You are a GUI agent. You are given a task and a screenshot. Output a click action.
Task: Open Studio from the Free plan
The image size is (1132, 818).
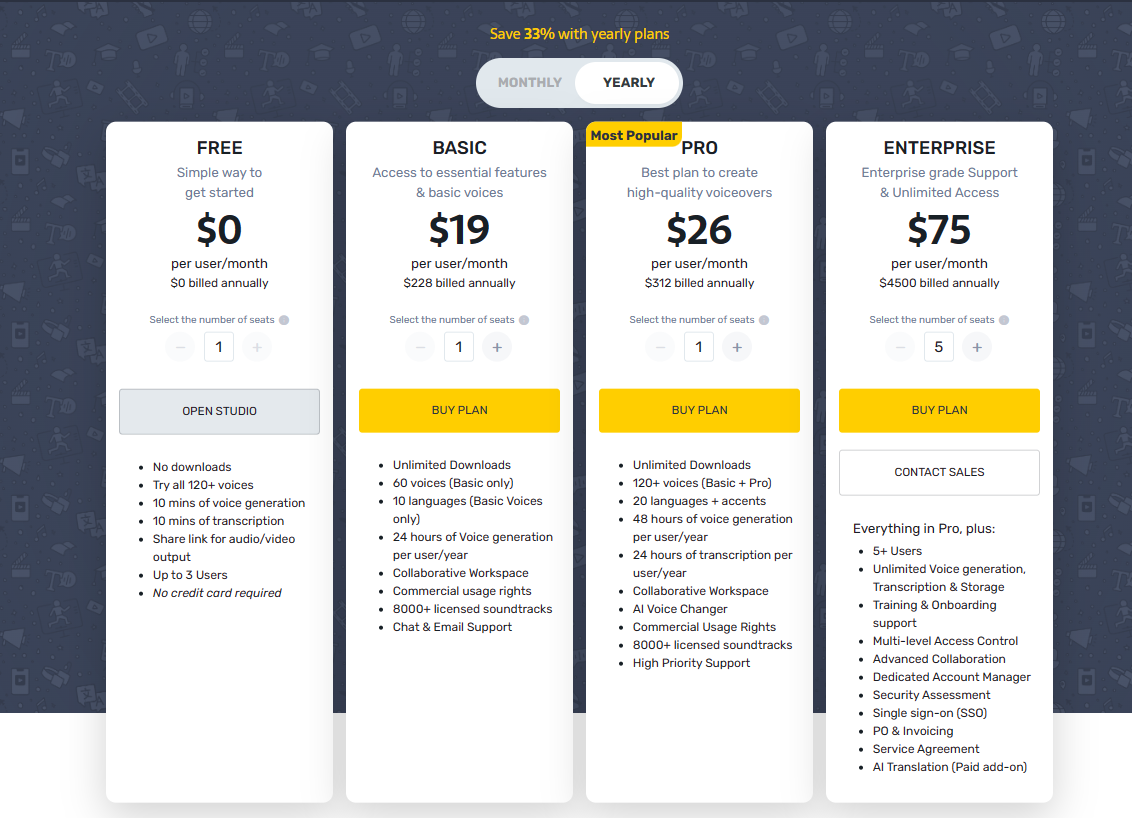pyautogui.click(x=219, y=411)
